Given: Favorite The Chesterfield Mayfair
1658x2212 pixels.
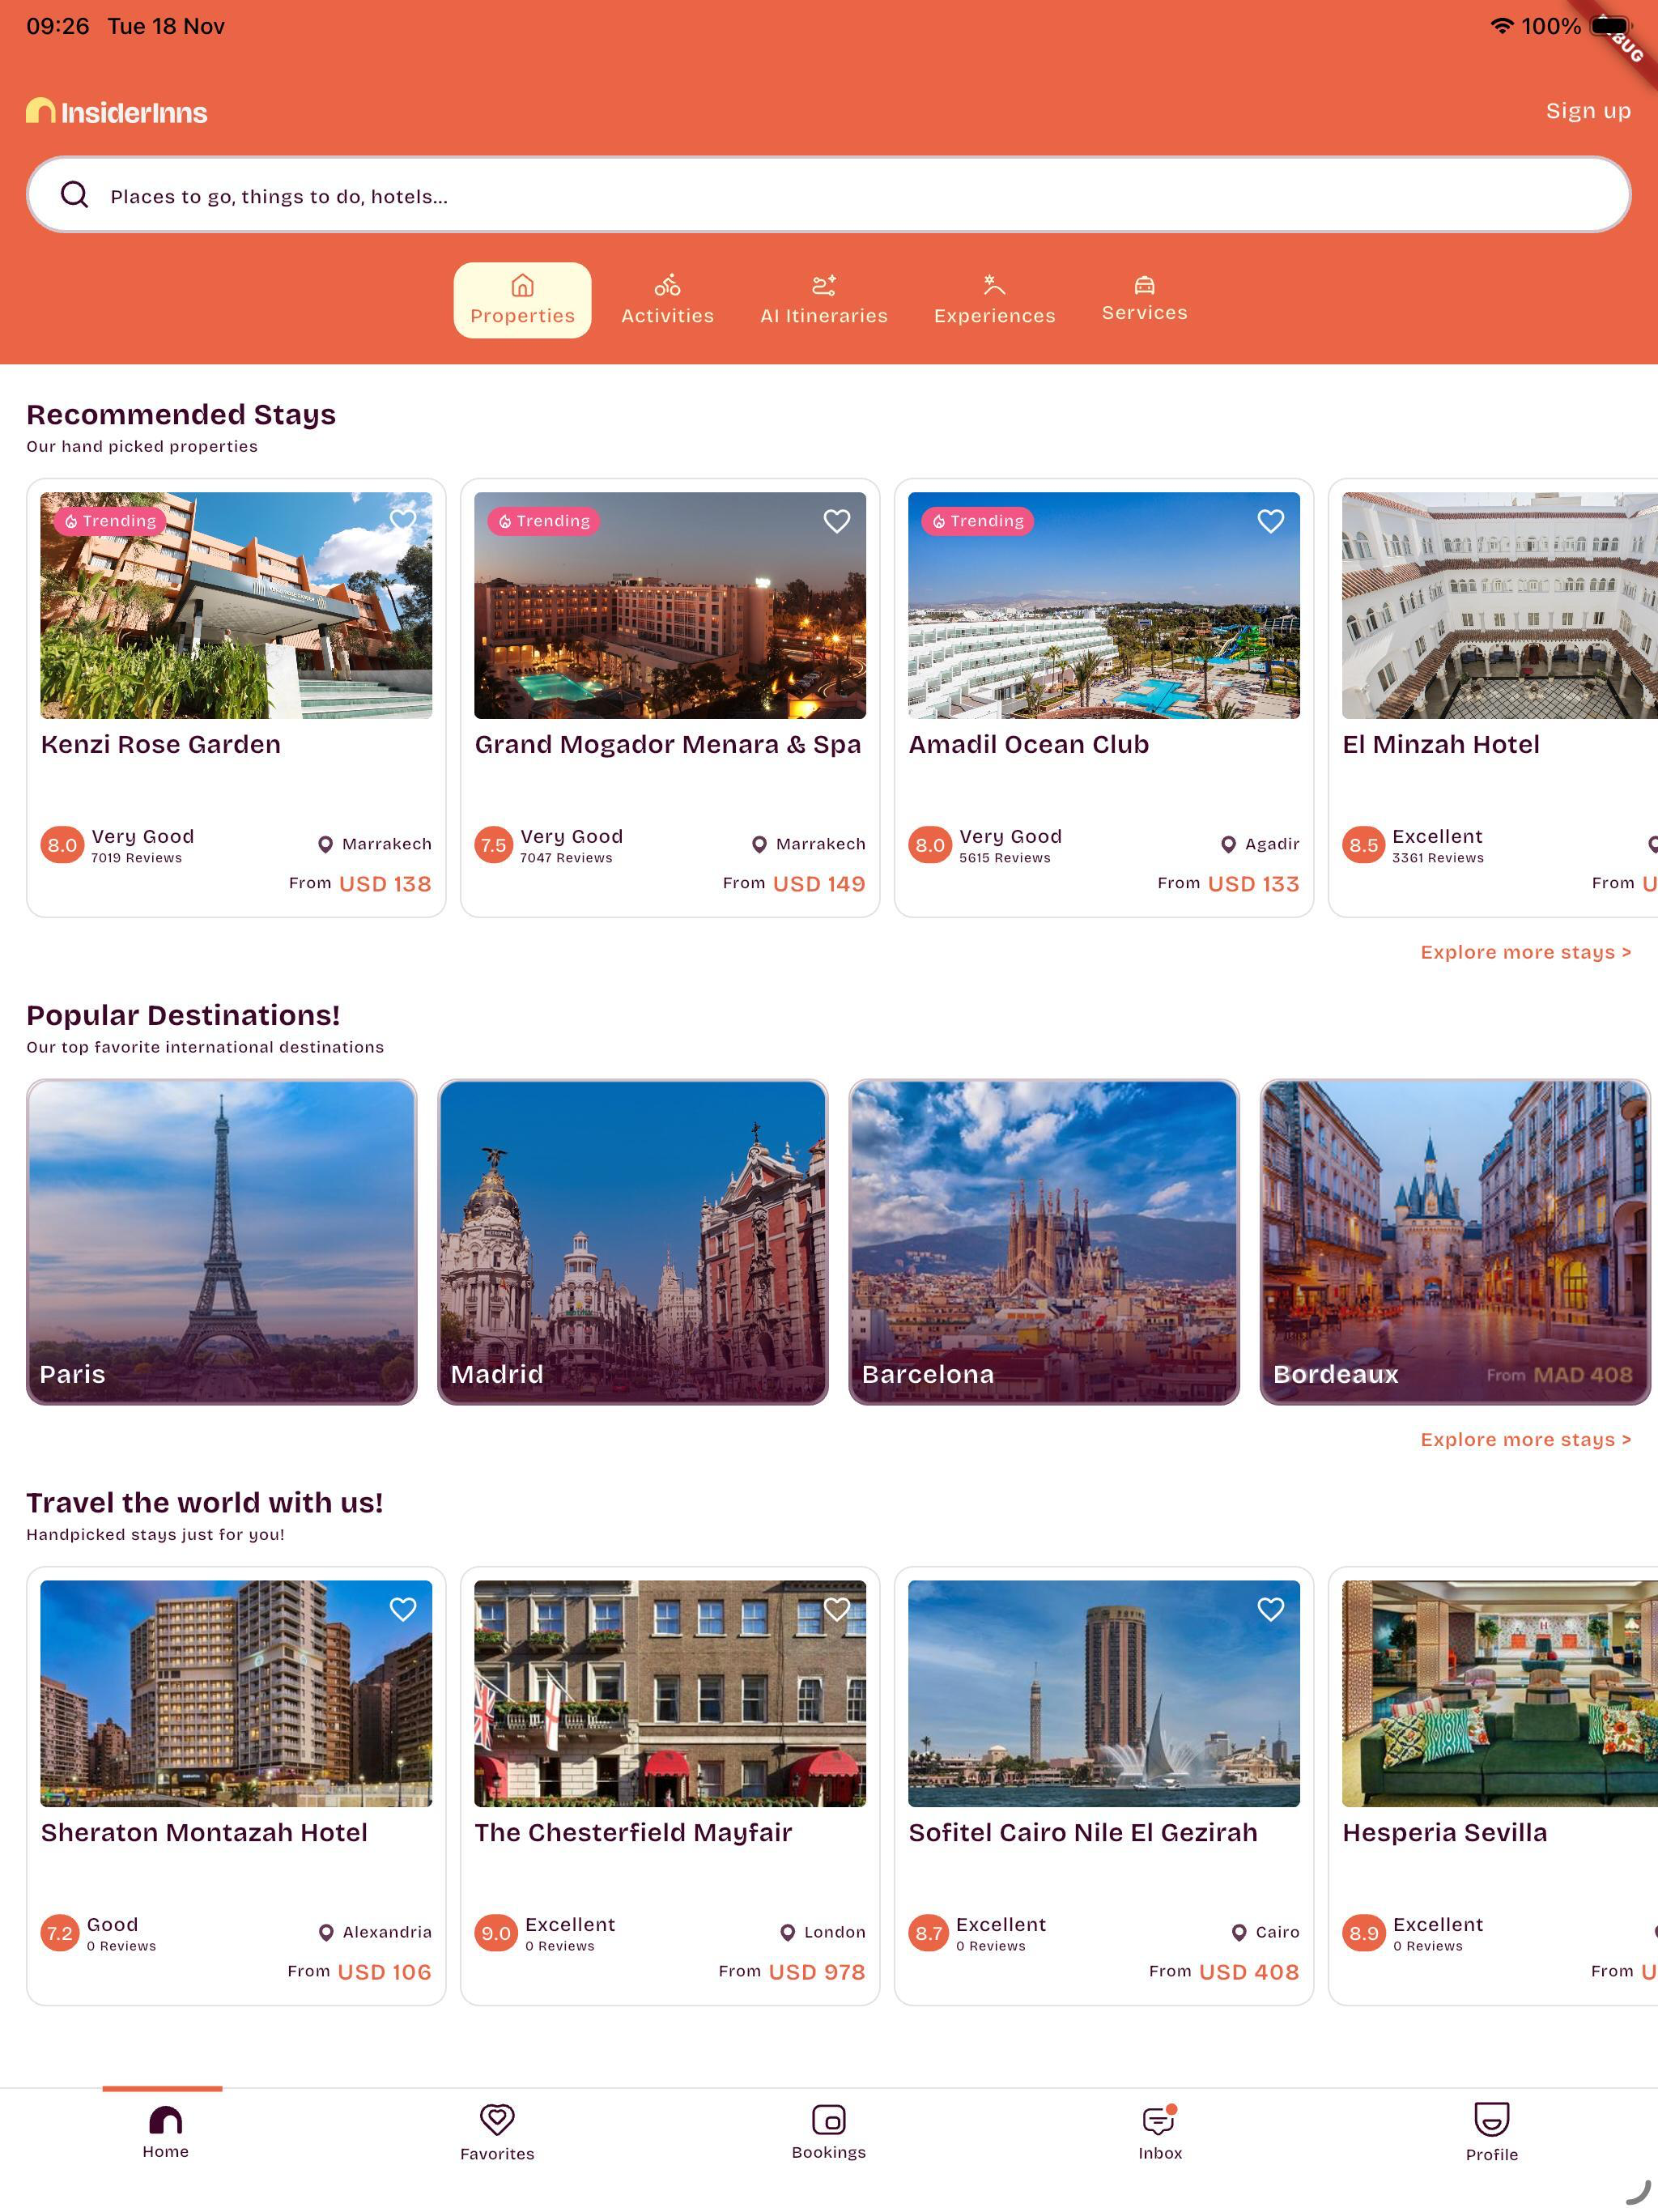Looking at the screenshot, I should pos(837,1608).
